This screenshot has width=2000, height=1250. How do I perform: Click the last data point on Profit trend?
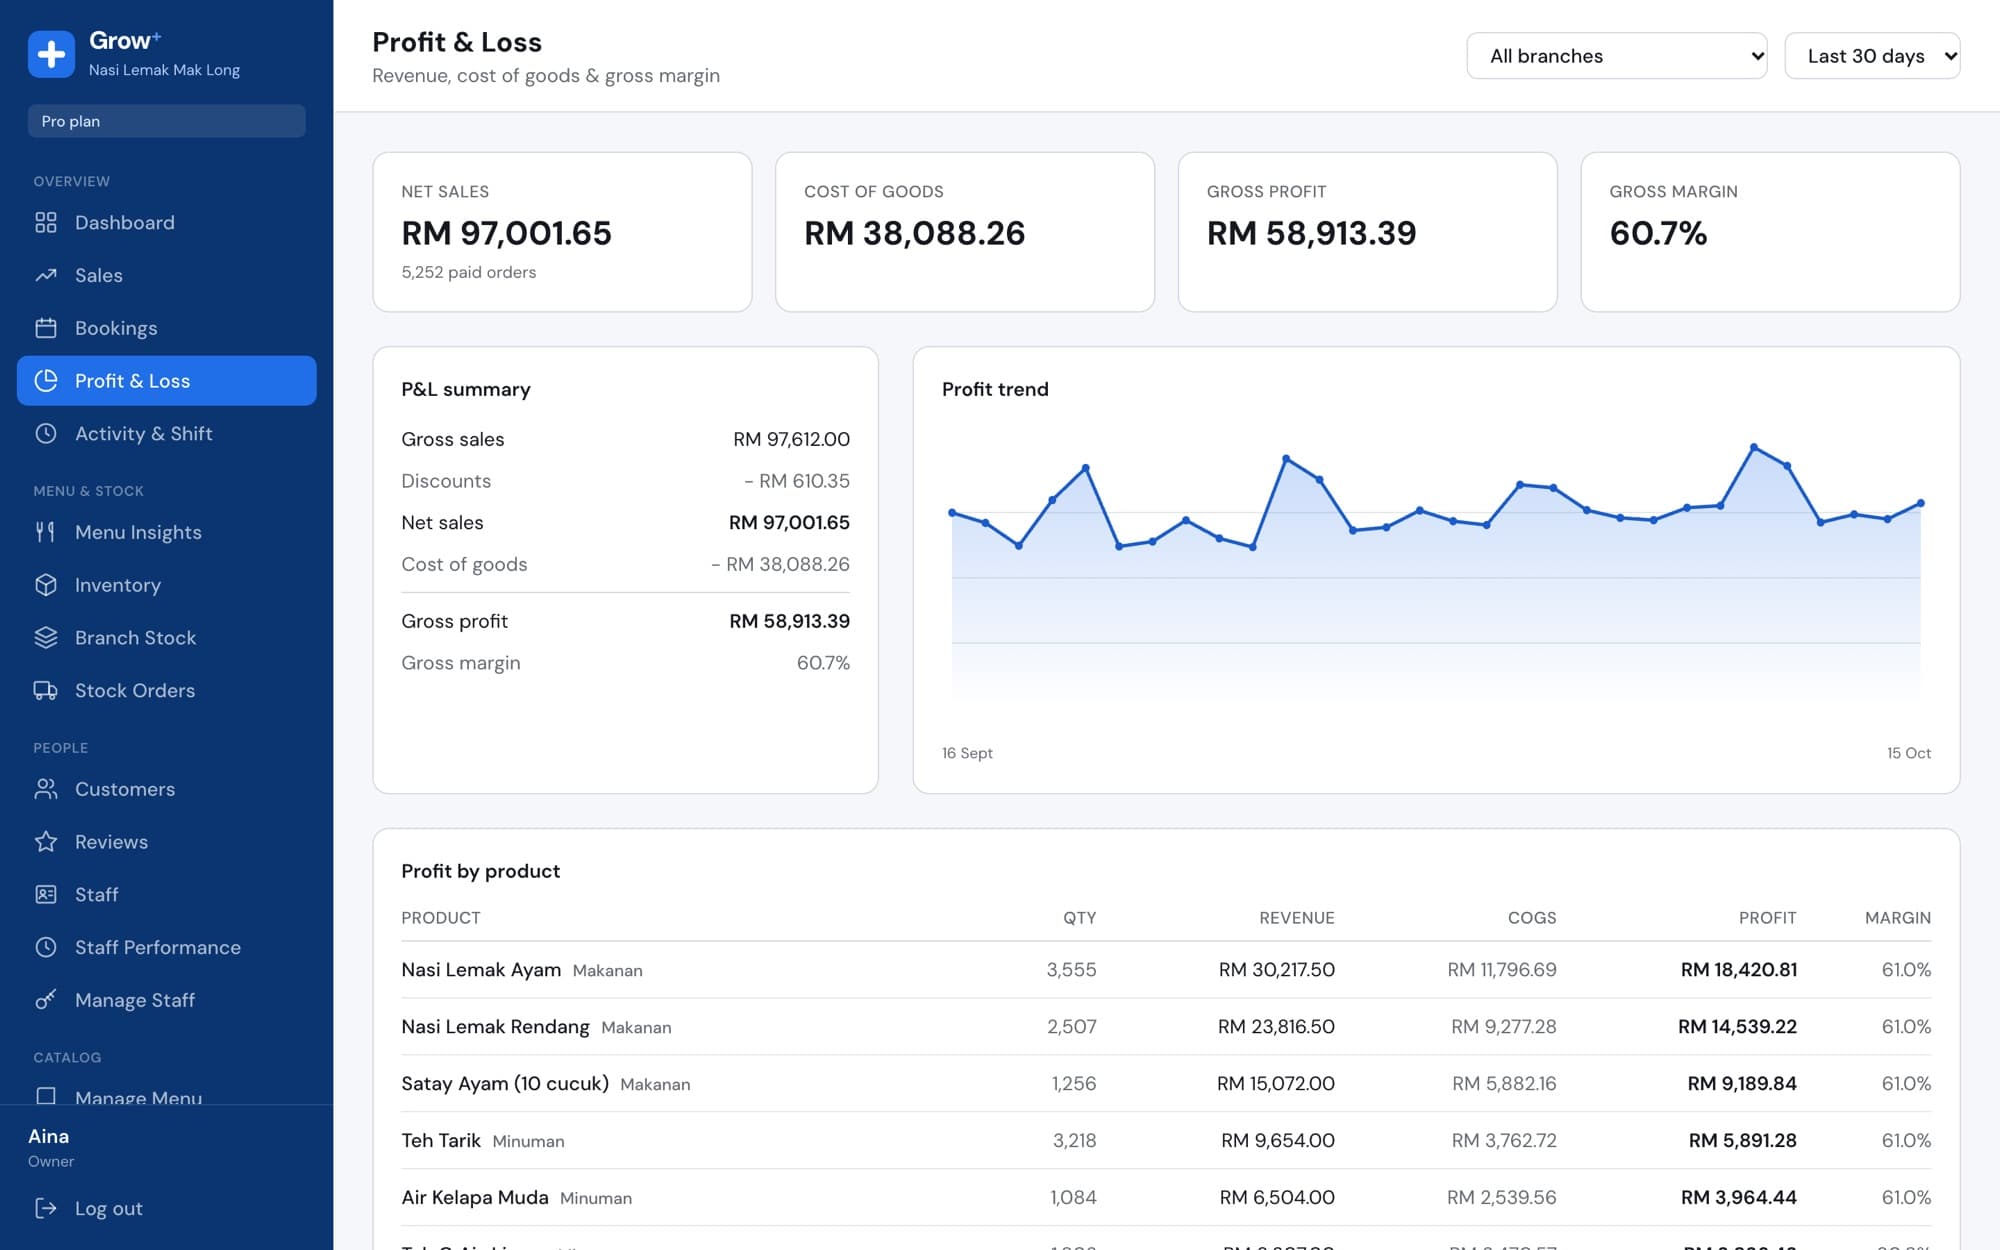coord(1920,503)
